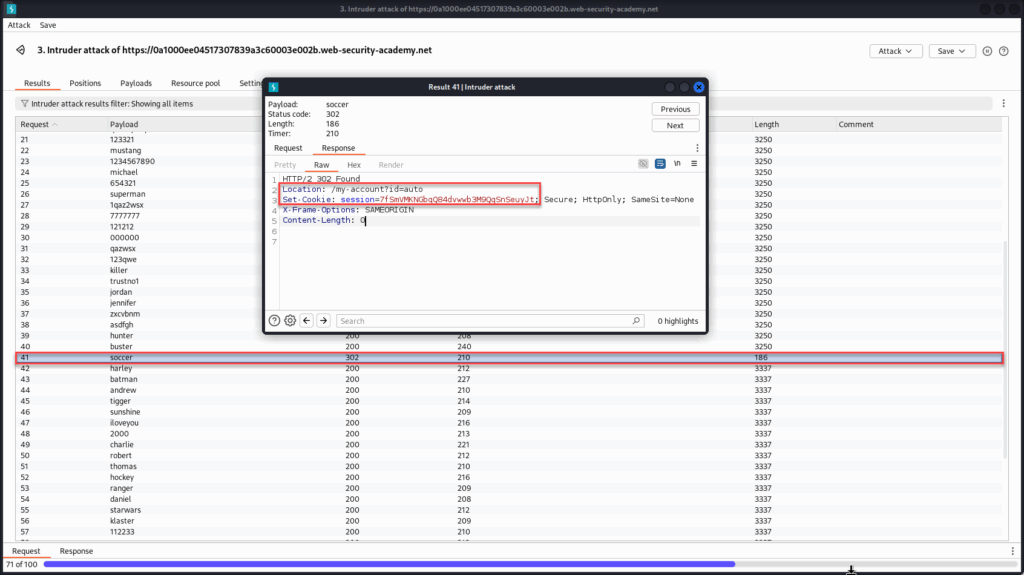Select the Raw view tab
Viewport: 1024px width, 575px height.
321,165
